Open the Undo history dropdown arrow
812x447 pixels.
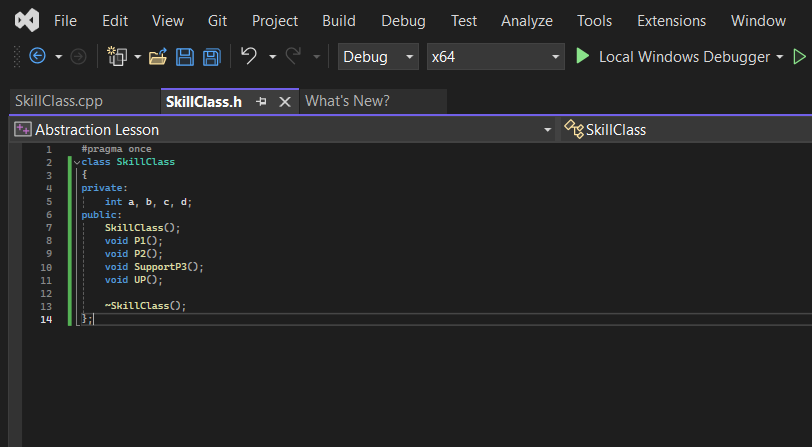click(x=272, y=57)
